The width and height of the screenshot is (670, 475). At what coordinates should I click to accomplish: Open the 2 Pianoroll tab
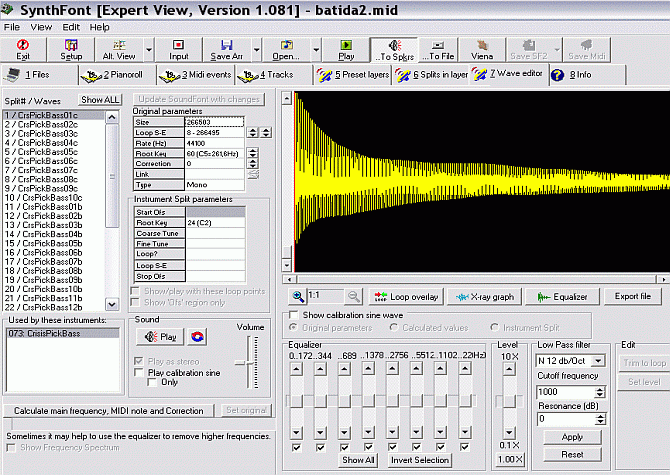click(118, 75)
